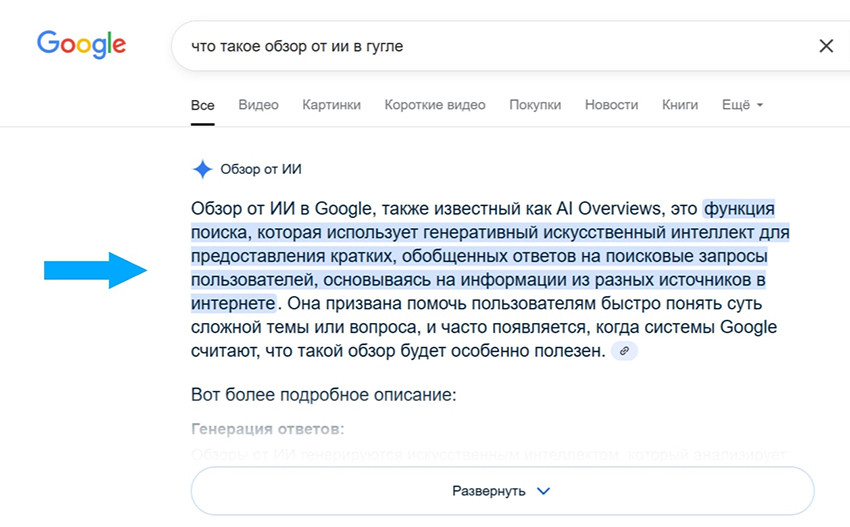
Task: Open the Google logo homepage link
Action: pos(81,44)
